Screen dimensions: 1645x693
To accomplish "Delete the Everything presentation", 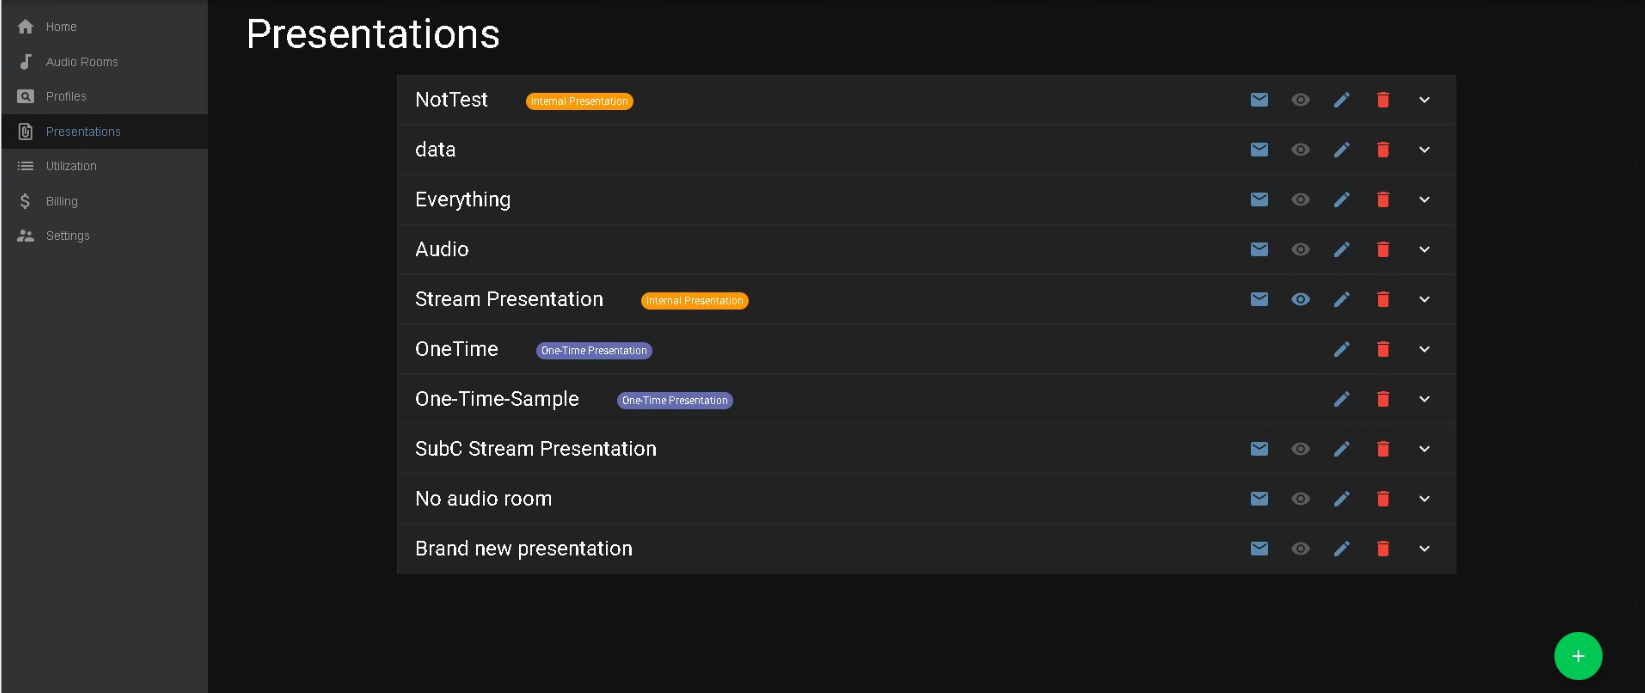I will click(x=1383, y=200).
